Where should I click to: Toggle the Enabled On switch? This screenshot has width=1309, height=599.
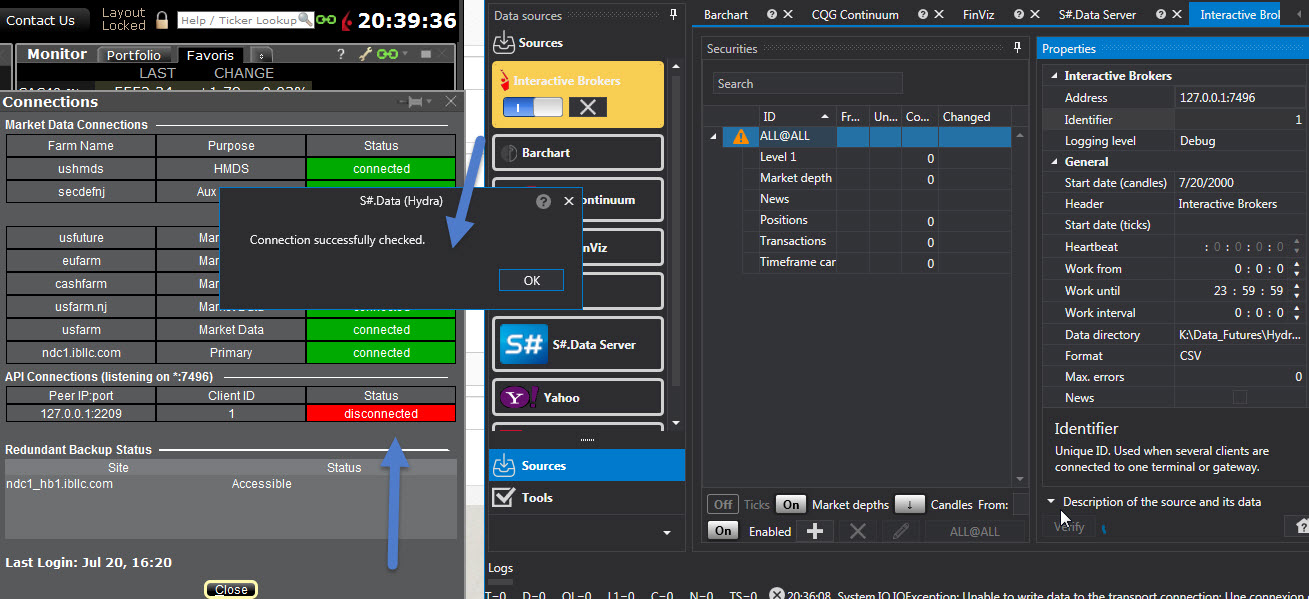tap(723, 531)
